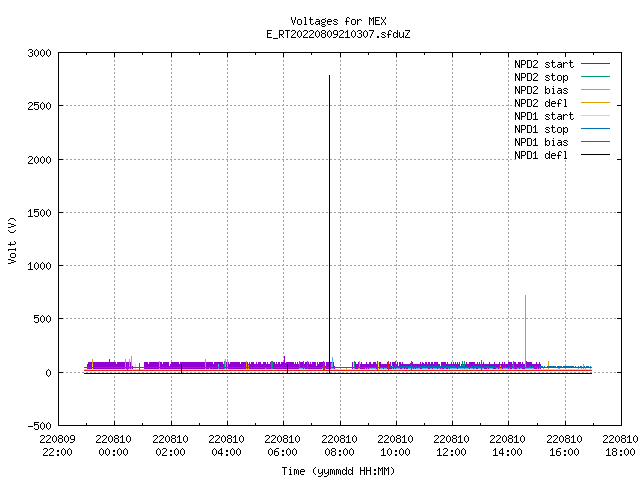The width and height of the screenshot is (640, 480).
Task: Click the 2000 y-axis tick label
Action: (40, 160)
